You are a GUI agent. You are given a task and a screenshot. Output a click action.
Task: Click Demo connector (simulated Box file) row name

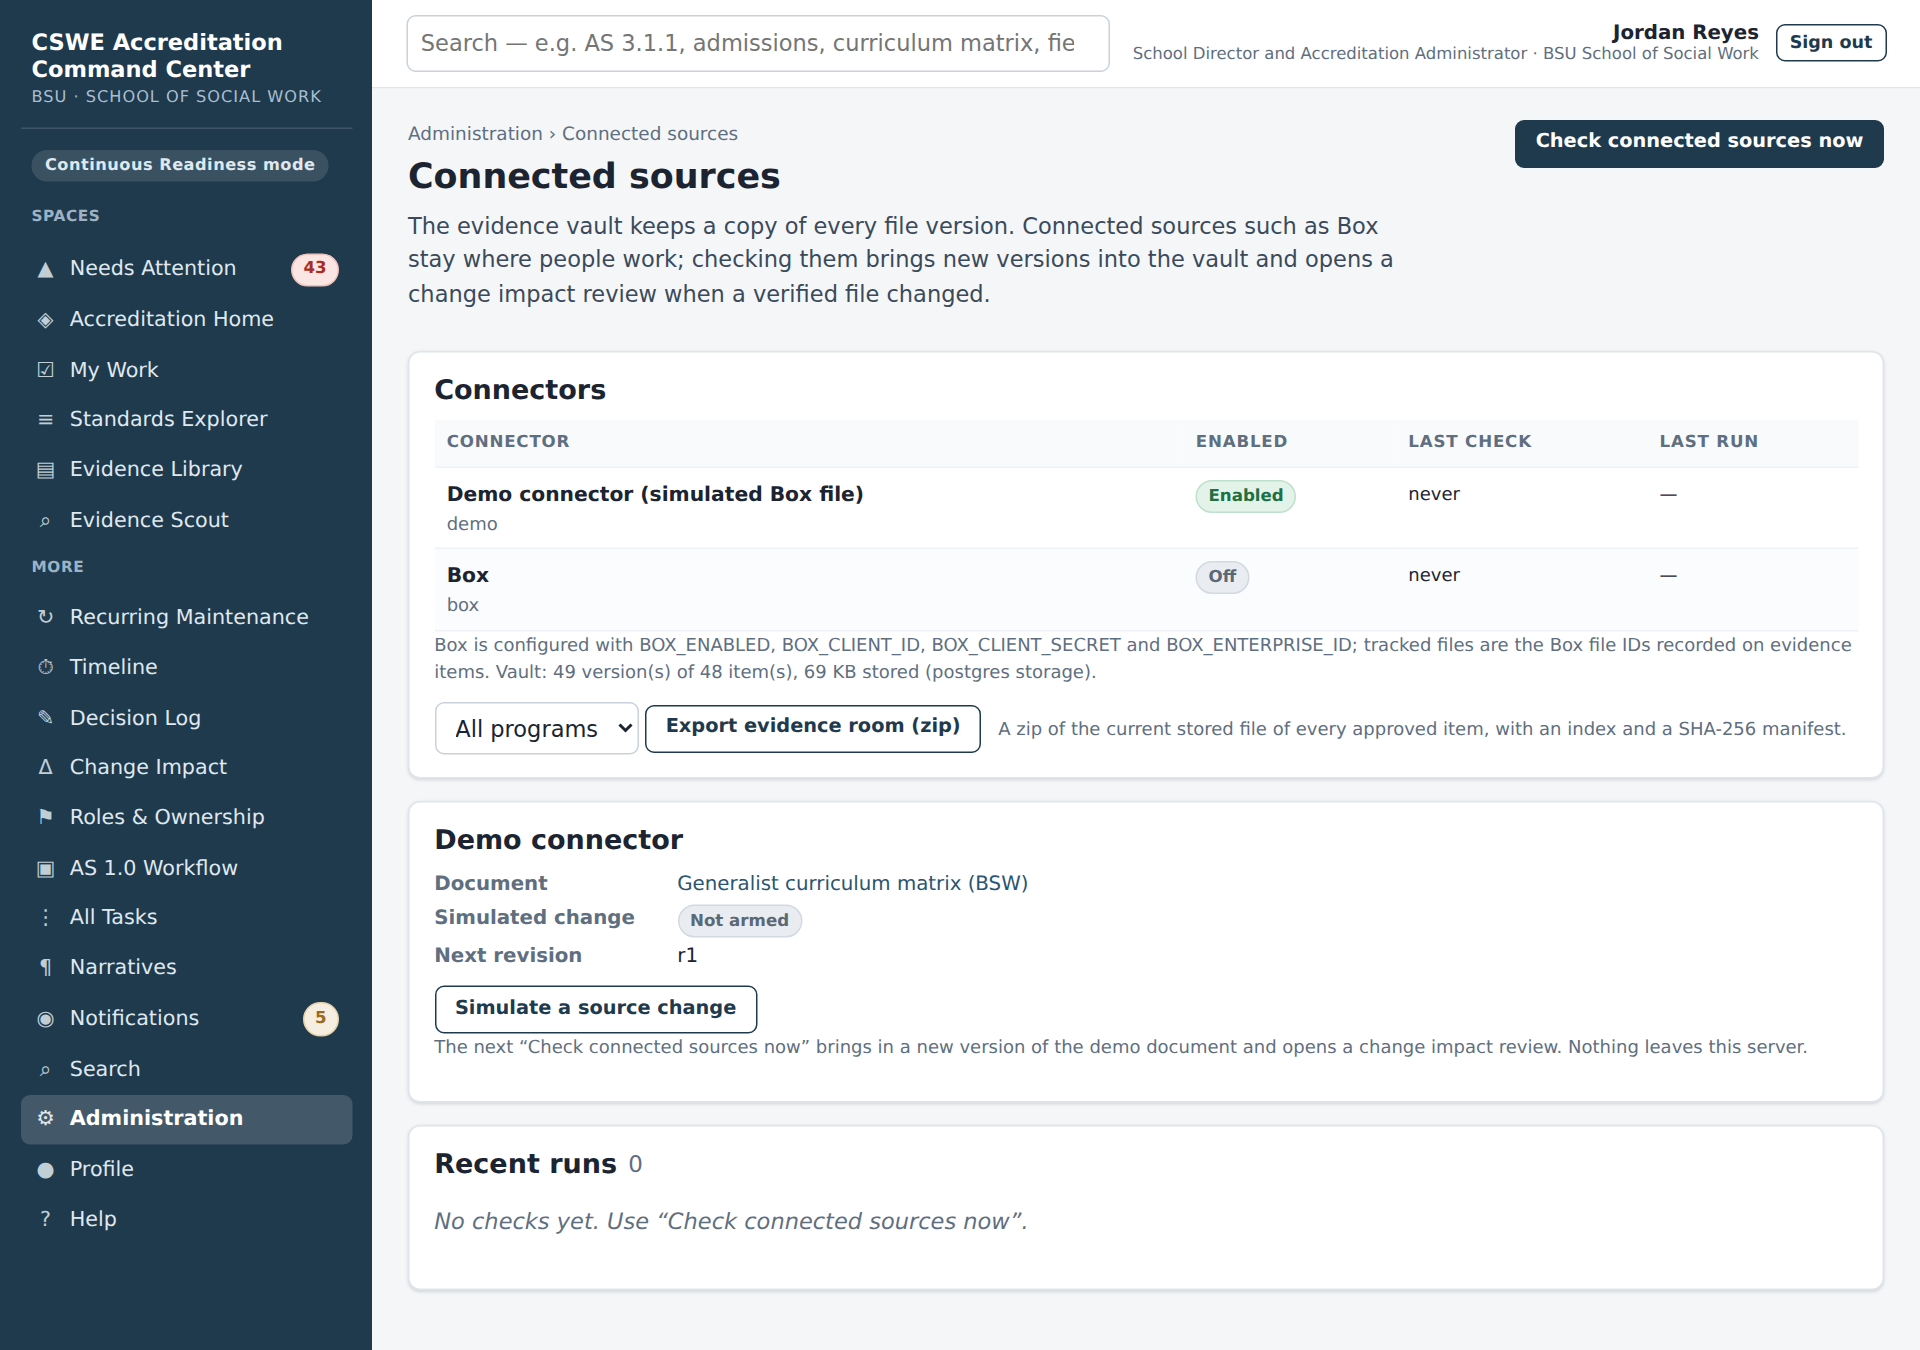point(655,494)
